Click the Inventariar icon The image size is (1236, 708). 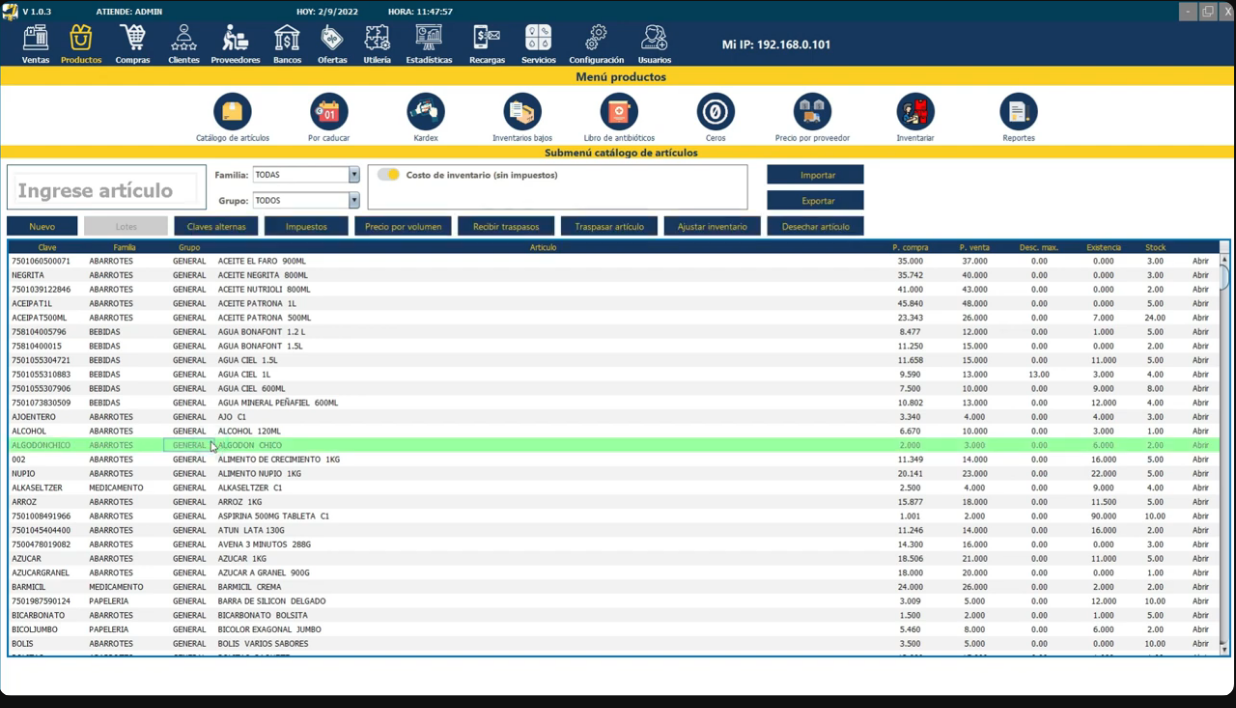coord(915,111)
